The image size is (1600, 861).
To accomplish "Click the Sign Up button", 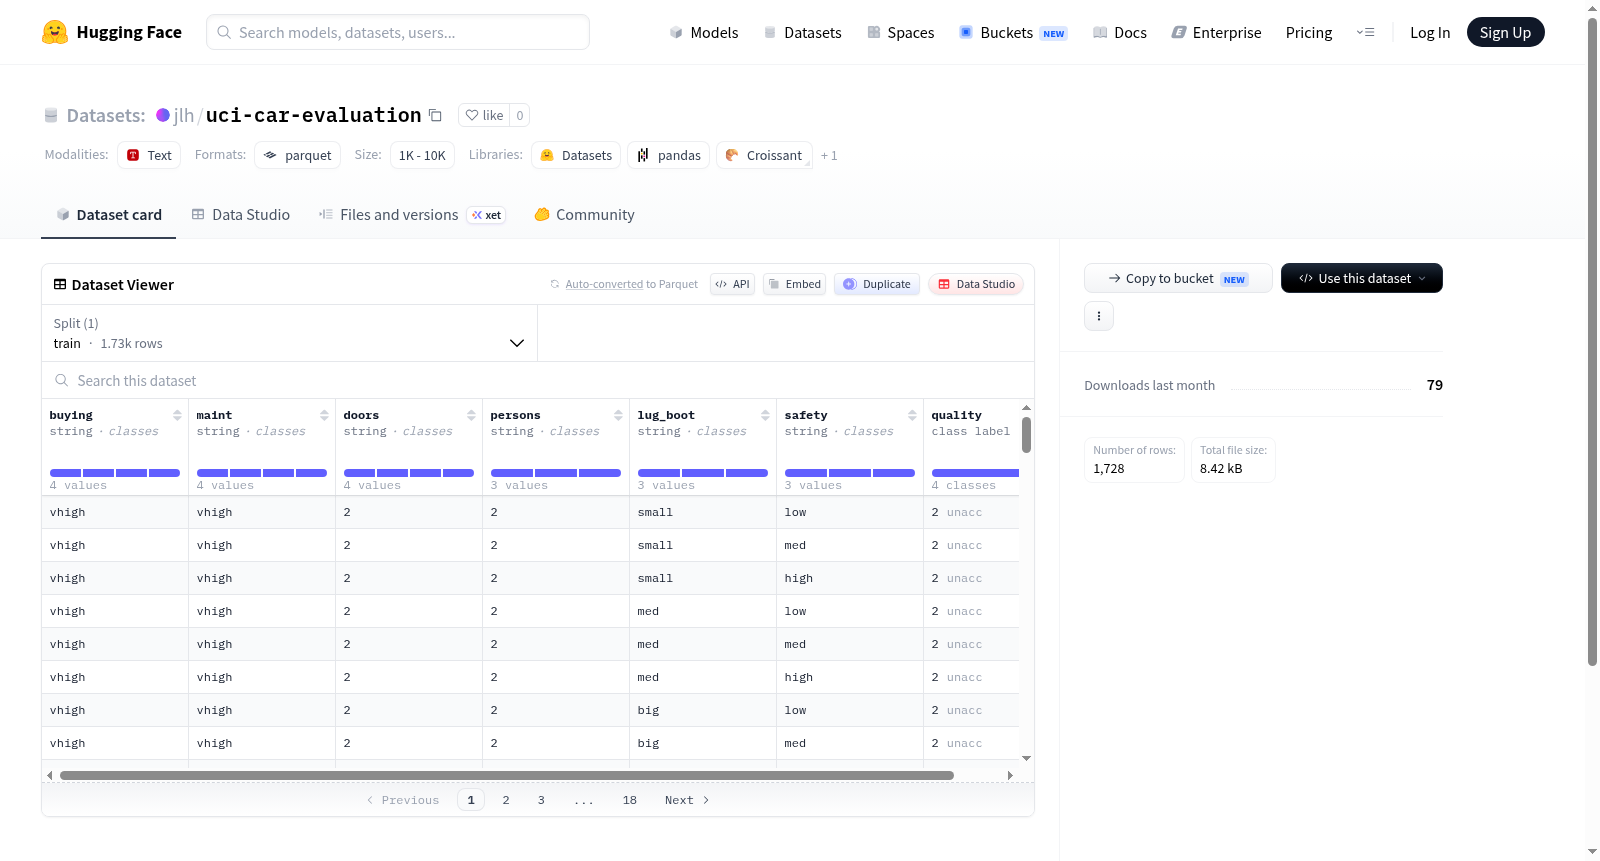I will click(x=1505, y=32).
